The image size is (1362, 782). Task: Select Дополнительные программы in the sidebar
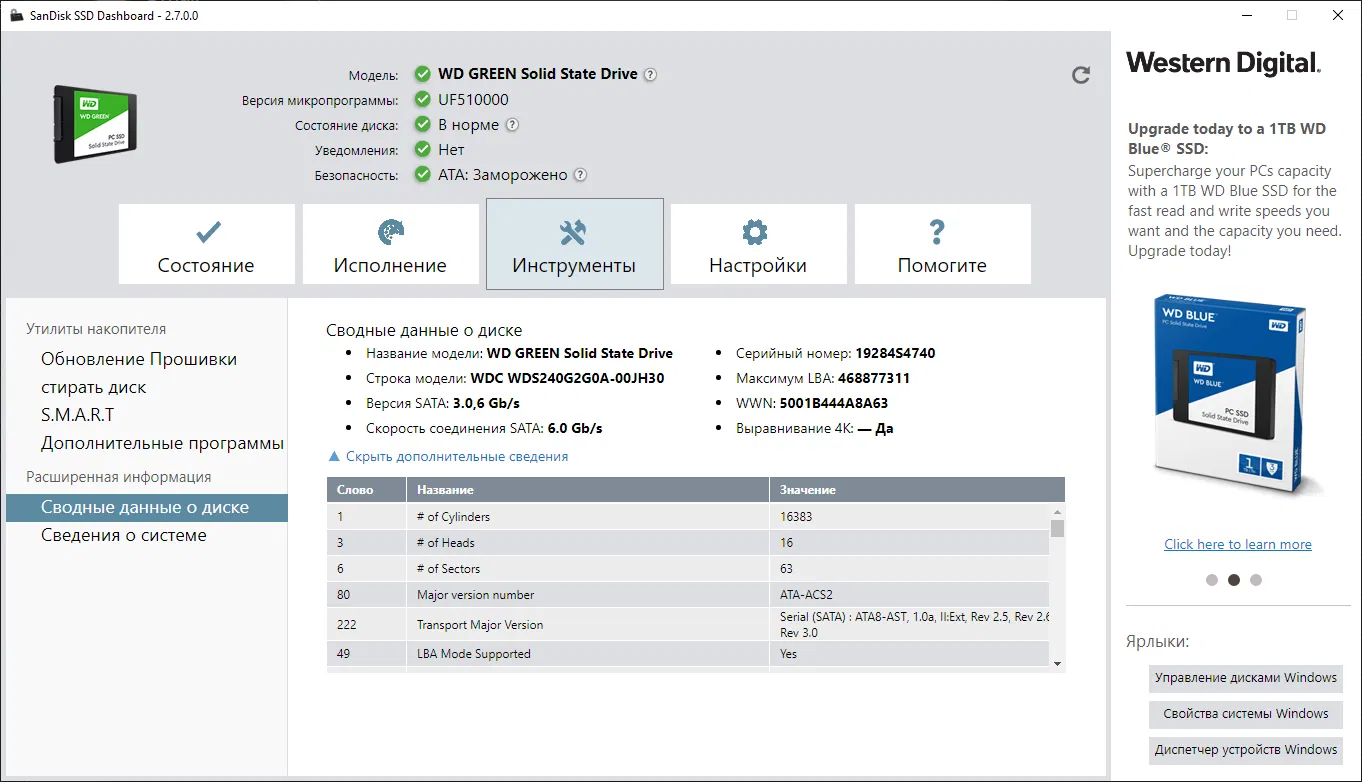[x=163, y=443]
